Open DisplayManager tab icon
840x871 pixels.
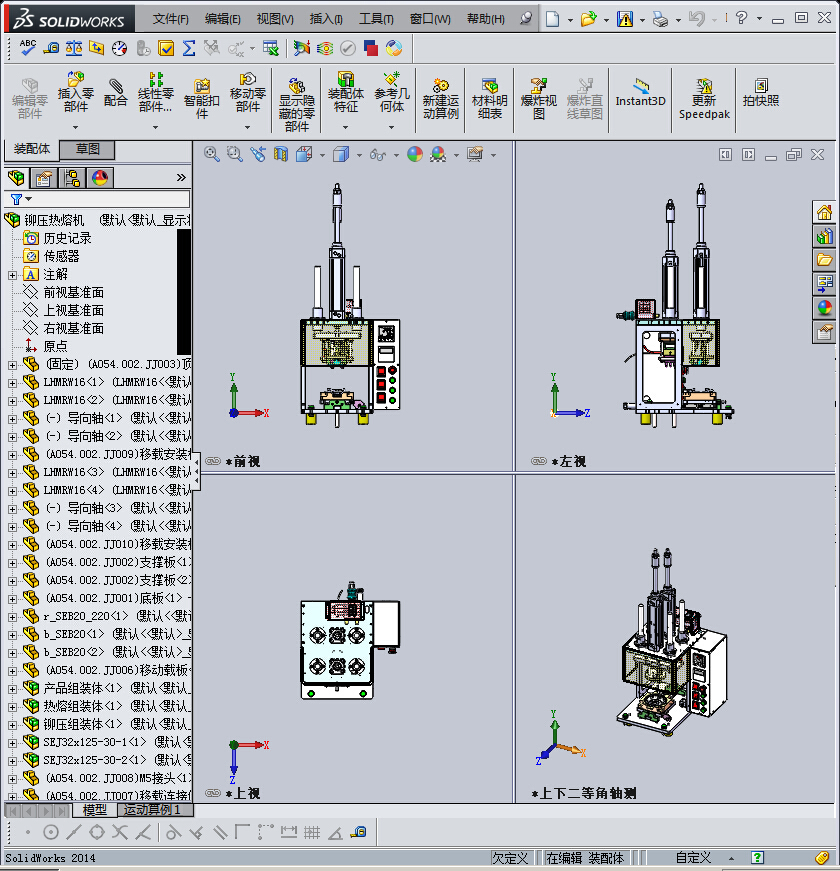click(100, 178)
